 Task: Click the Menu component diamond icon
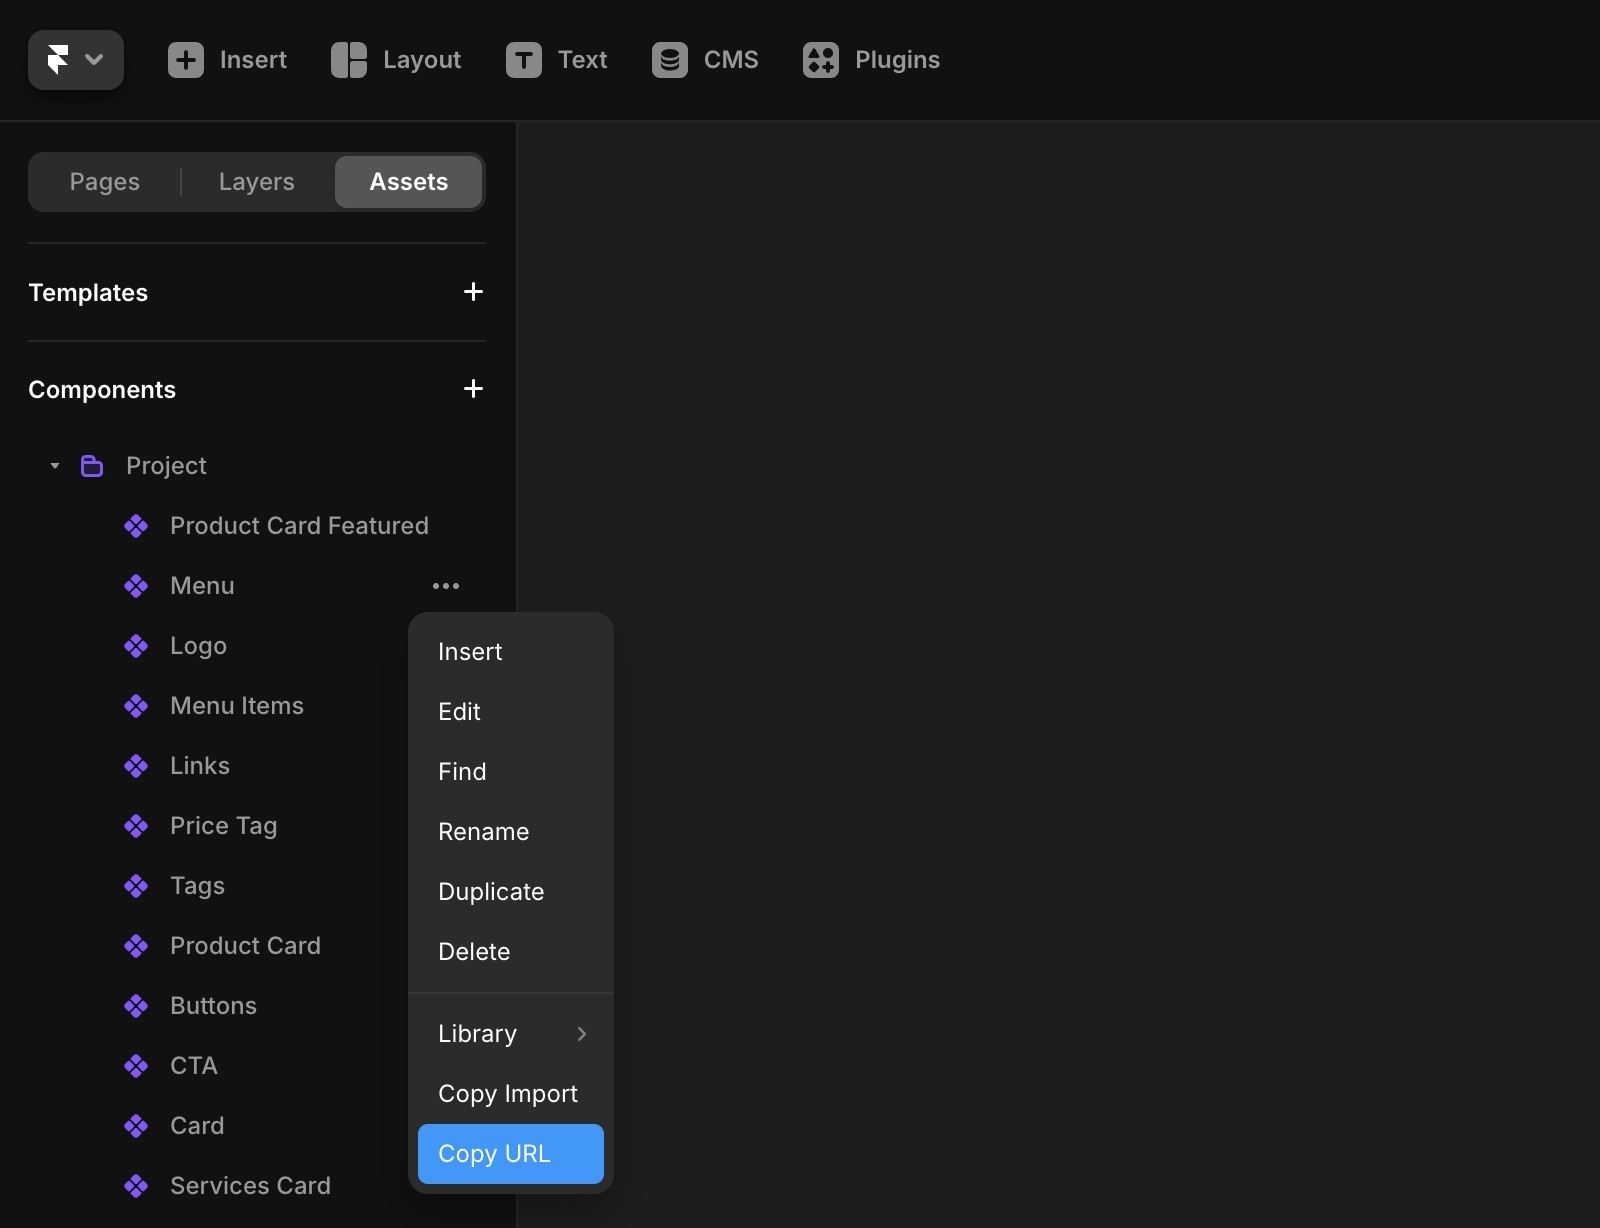tap(136, 586)
